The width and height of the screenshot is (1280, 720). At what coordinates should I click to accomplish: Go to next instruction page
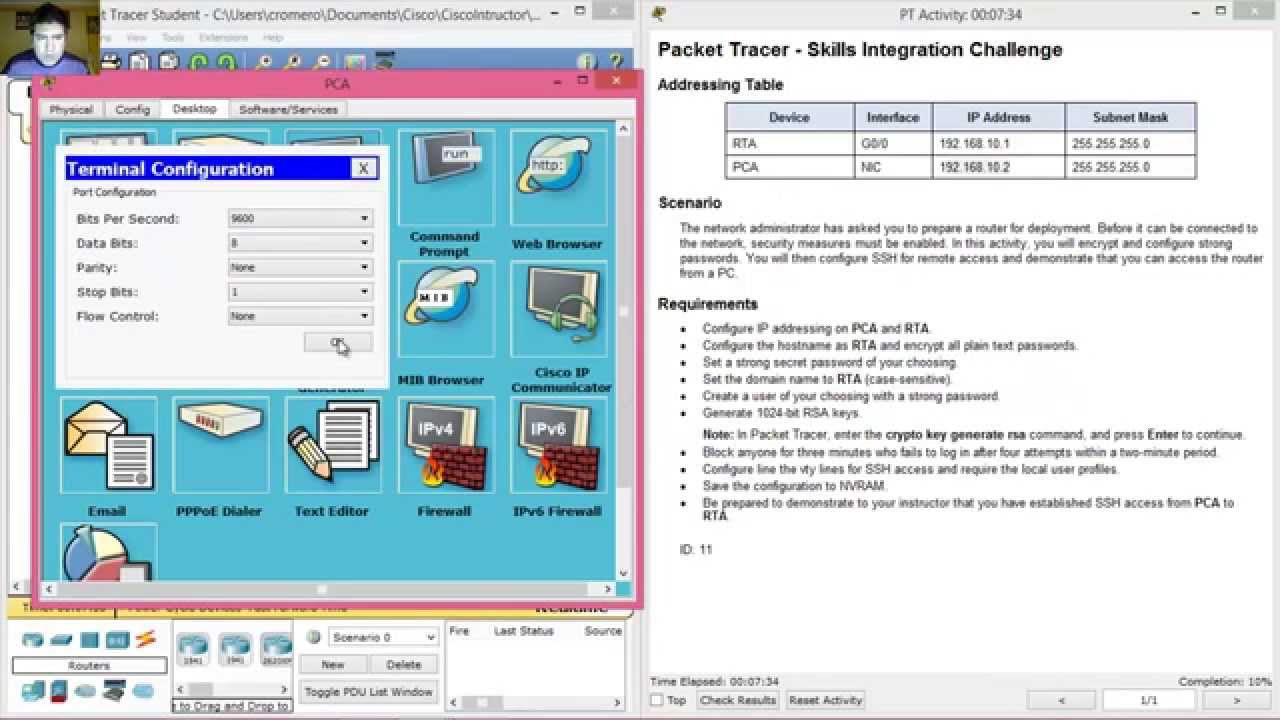point(1237,700)
